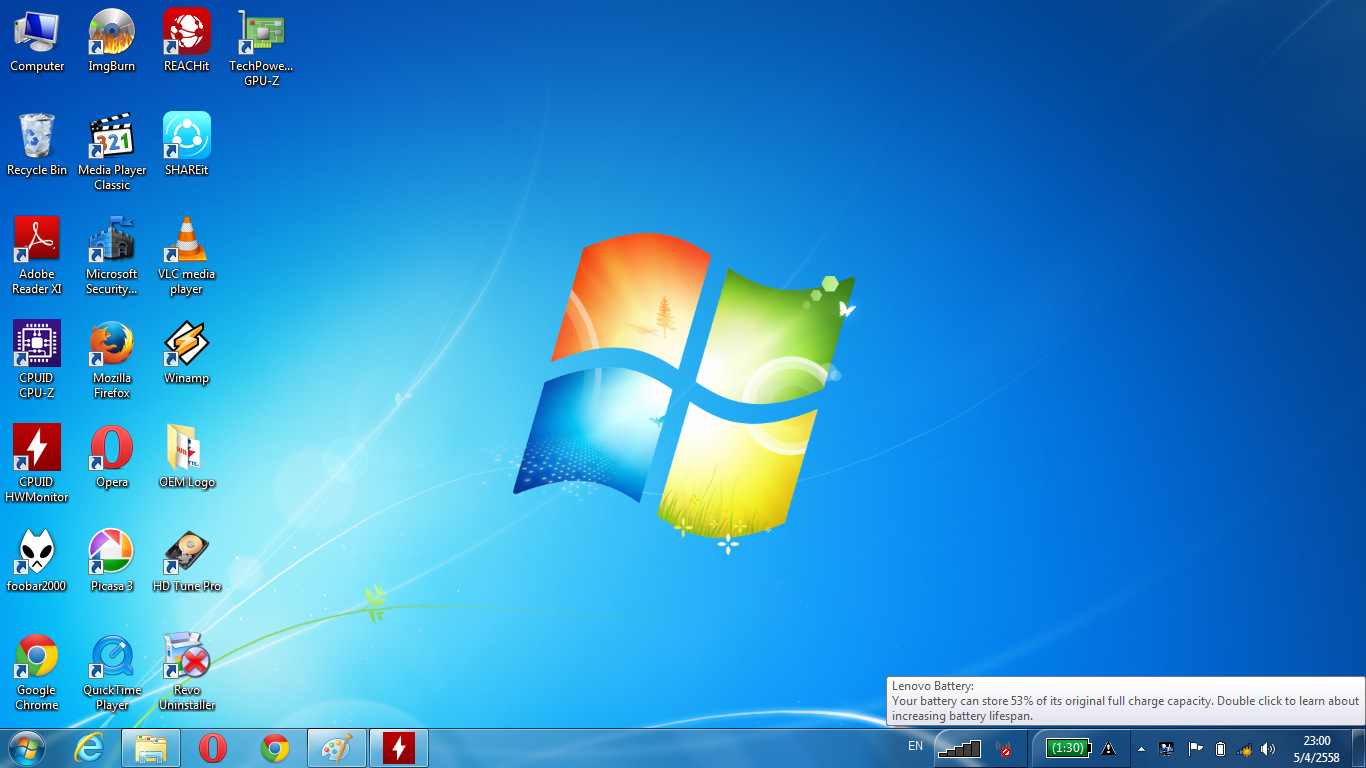Open Windows Explorer from the taskbar
Screen dimensions: 1366x768
(151, 748)
